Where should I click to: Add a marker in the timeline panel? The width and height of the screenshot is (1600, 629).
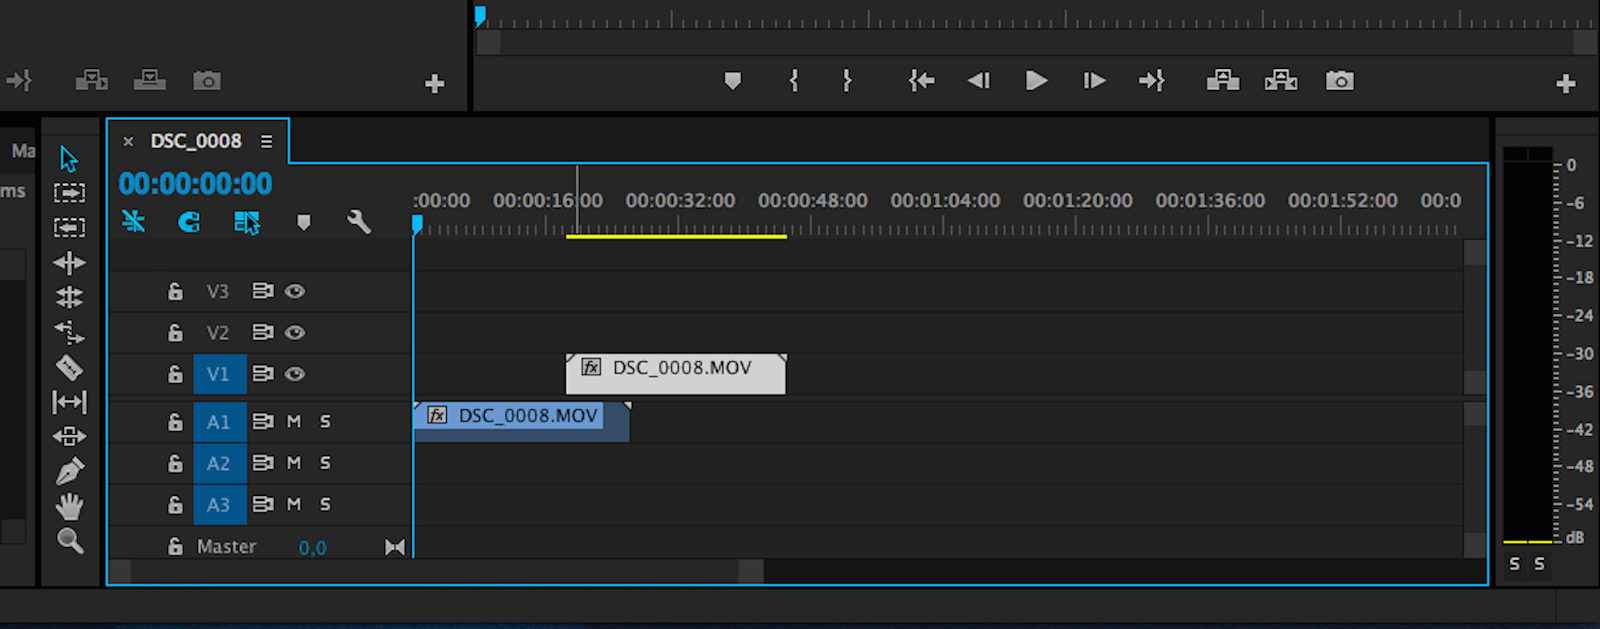304,222
